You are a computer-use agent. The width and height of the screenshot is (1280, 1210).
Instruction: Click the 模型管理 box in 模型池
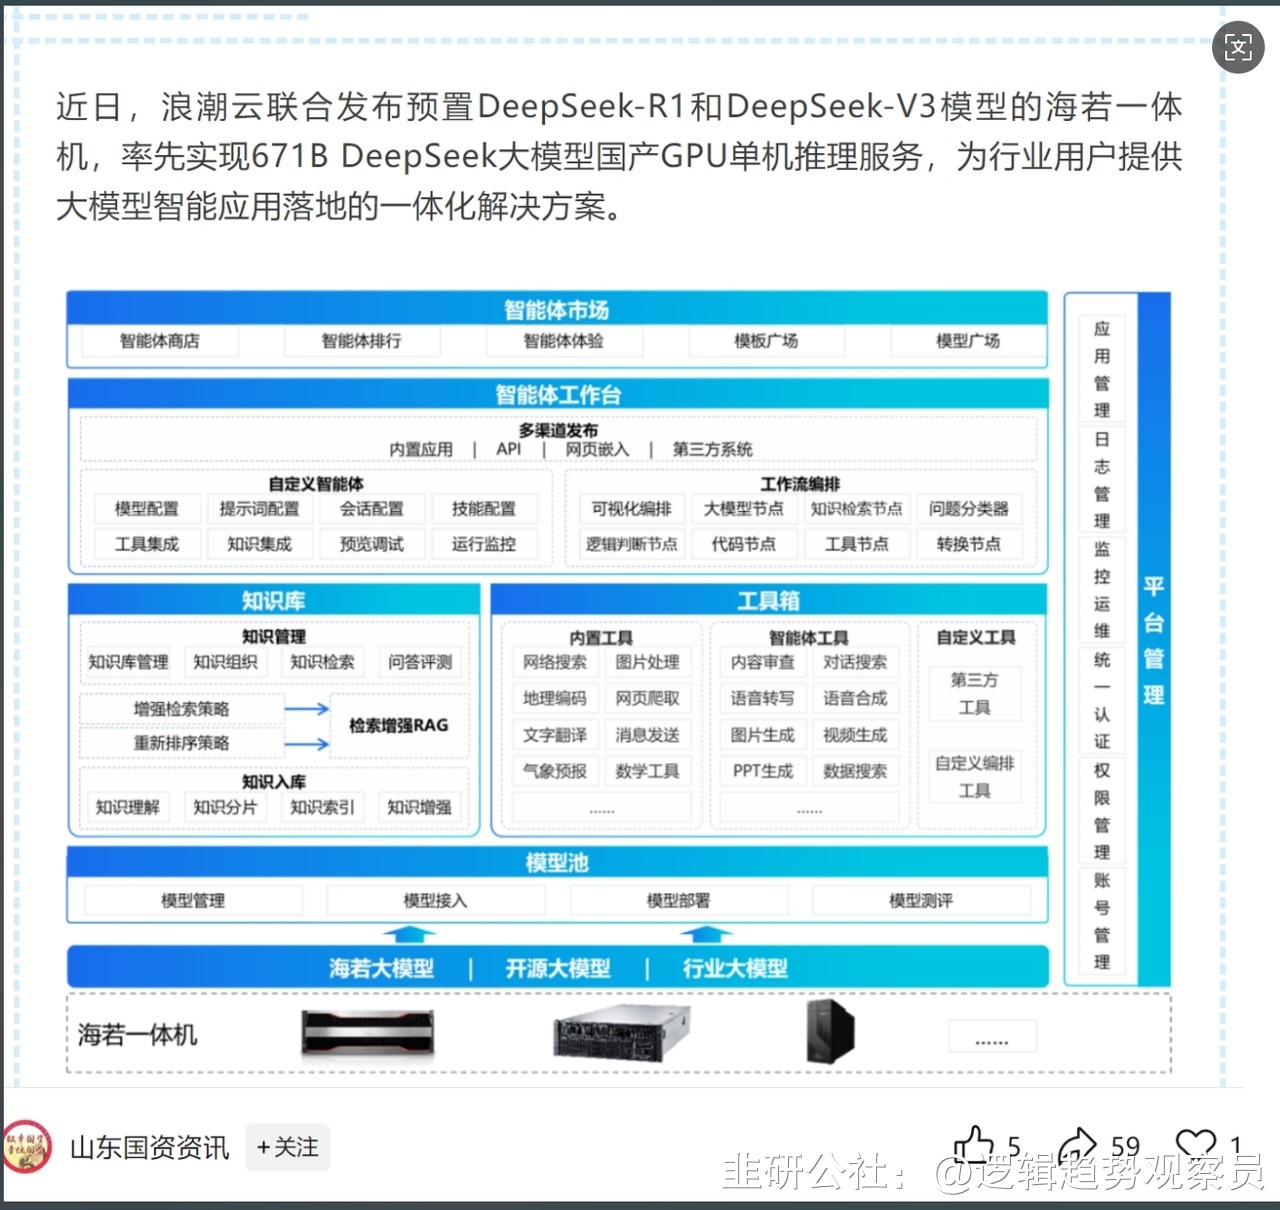click(192, 900)
